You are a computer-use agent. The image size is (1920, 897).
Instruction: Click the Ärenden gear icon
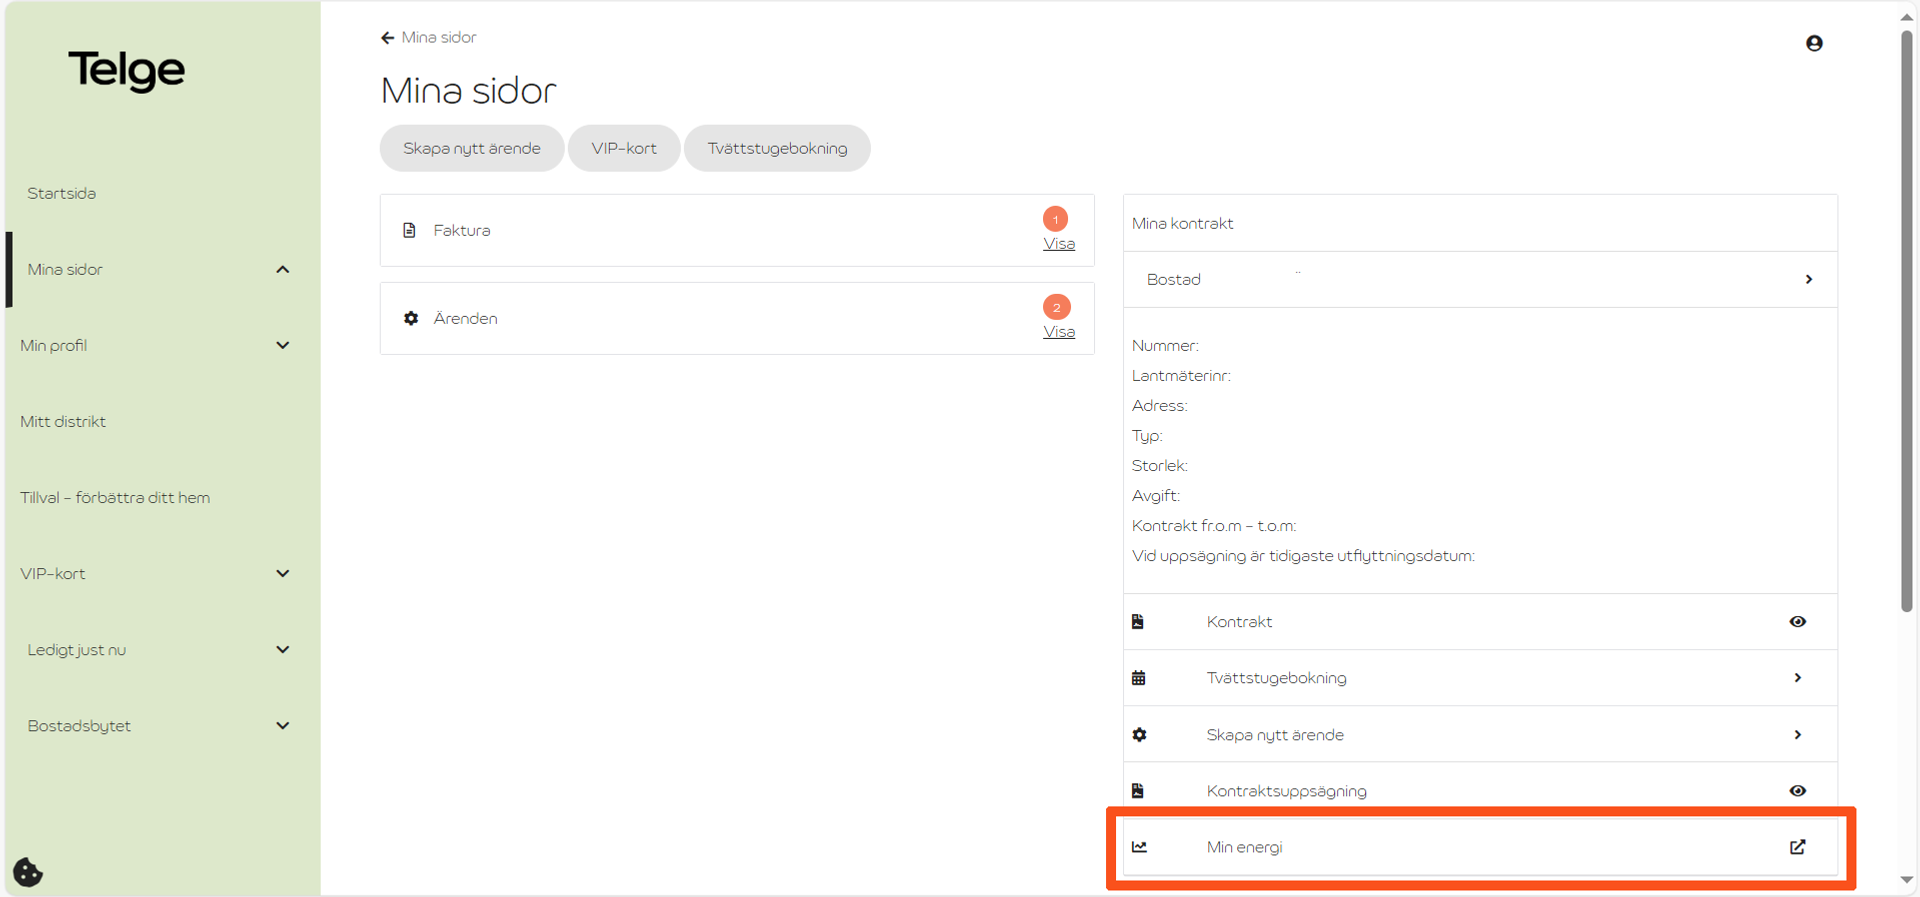click(x=411, y=318)
